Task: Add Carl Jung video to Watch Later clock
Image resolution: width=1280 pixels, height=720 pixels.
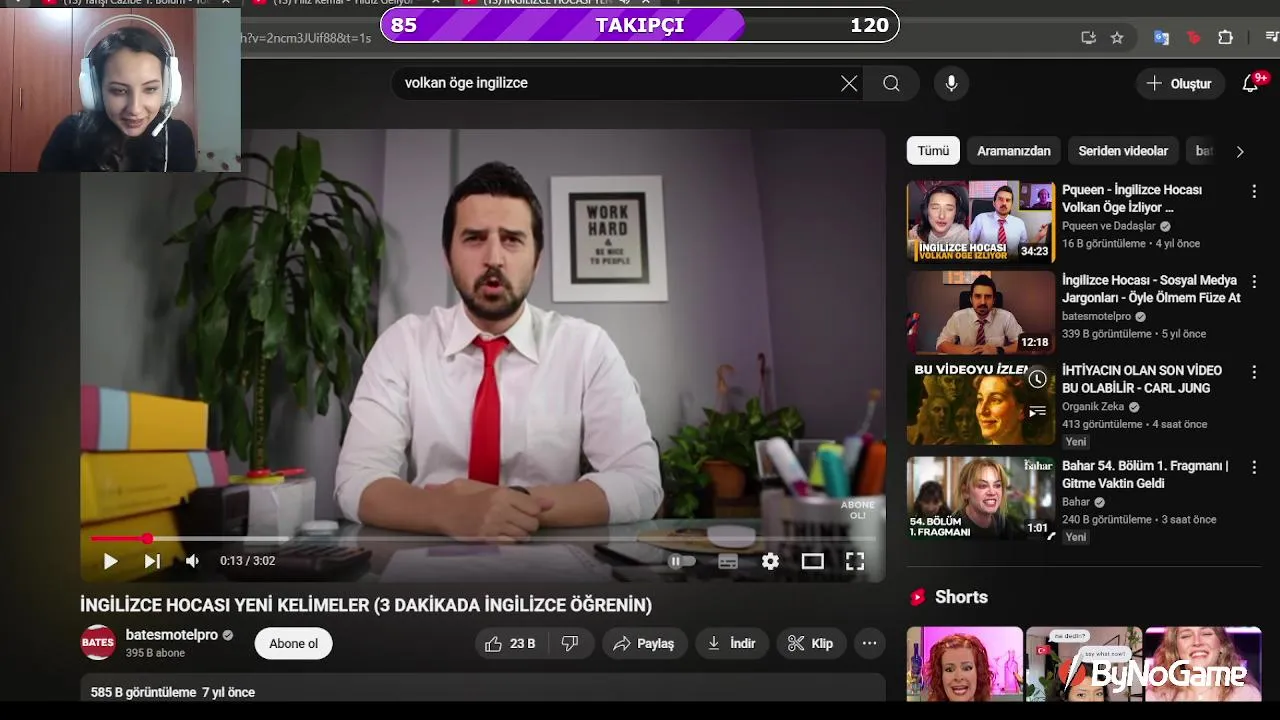Action: (x=1038, y=379)
